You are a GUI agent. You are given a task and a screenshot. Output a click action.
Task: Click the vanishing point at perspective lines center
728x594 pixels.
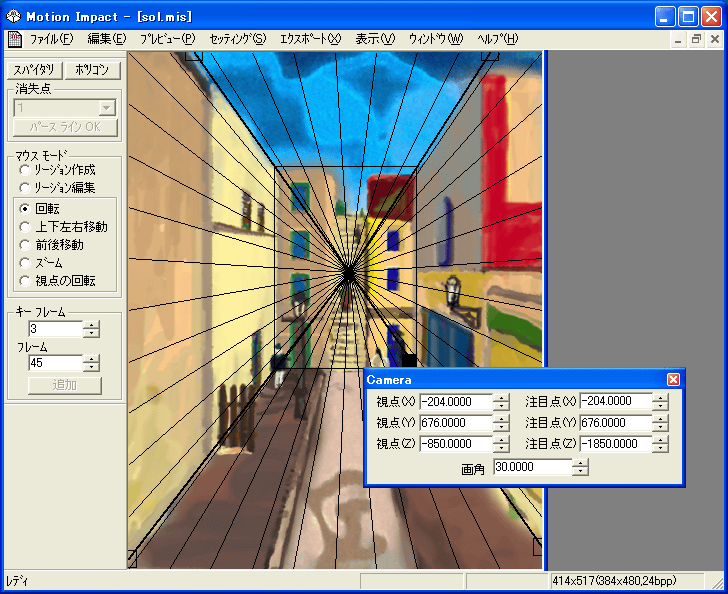click(349, 274)
